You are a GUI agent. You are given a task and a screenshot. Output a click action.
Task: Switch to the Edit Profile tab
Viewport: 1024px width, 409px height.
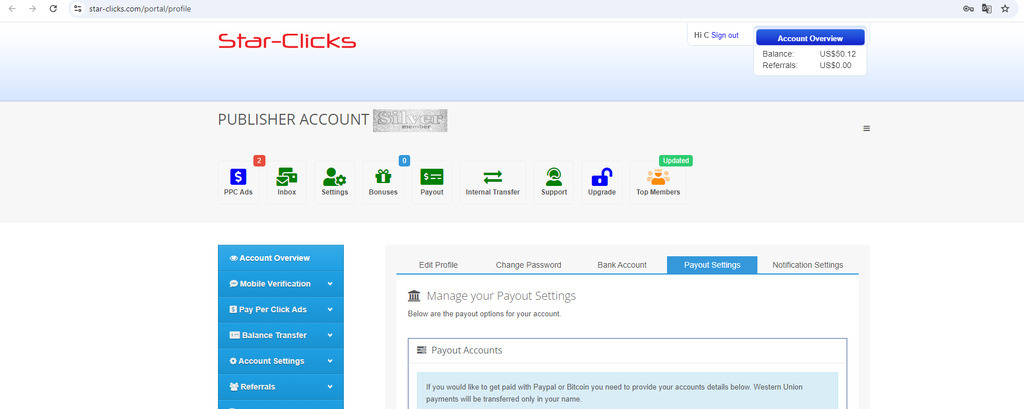coord(438,265)
